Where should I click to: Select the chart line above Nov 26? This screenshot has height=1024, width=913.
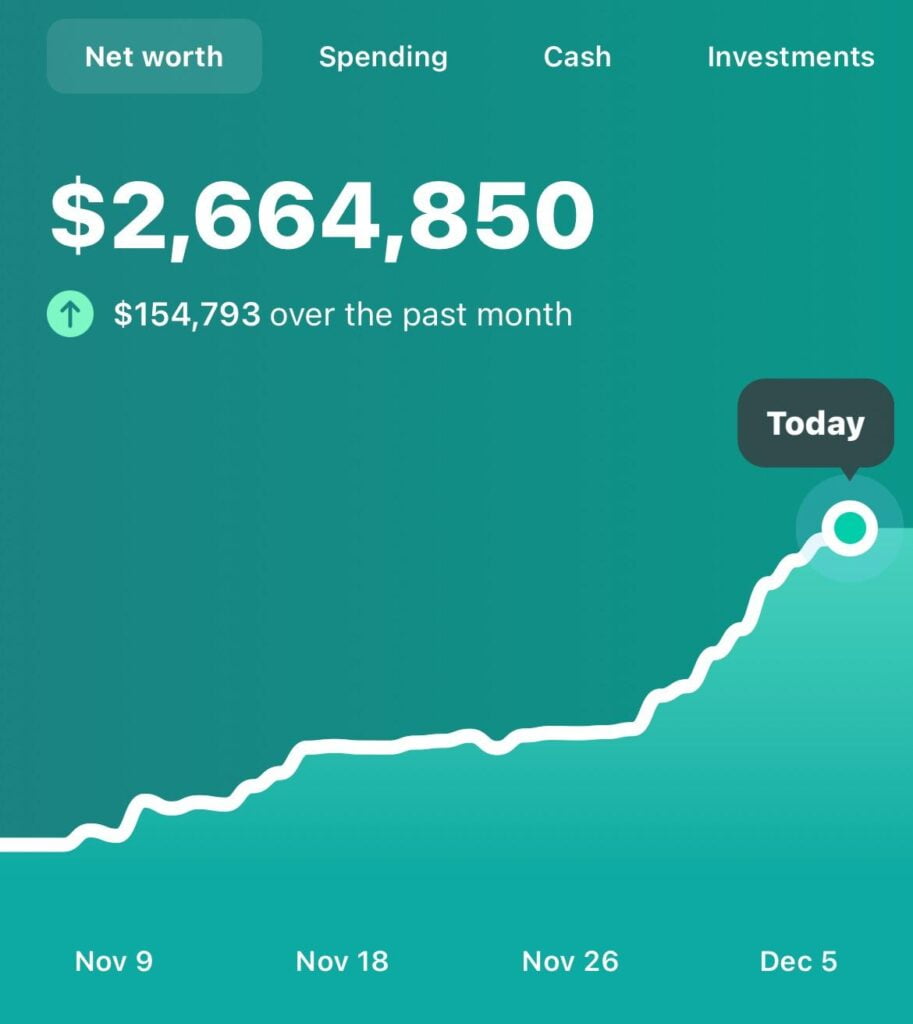pos(570,734)
